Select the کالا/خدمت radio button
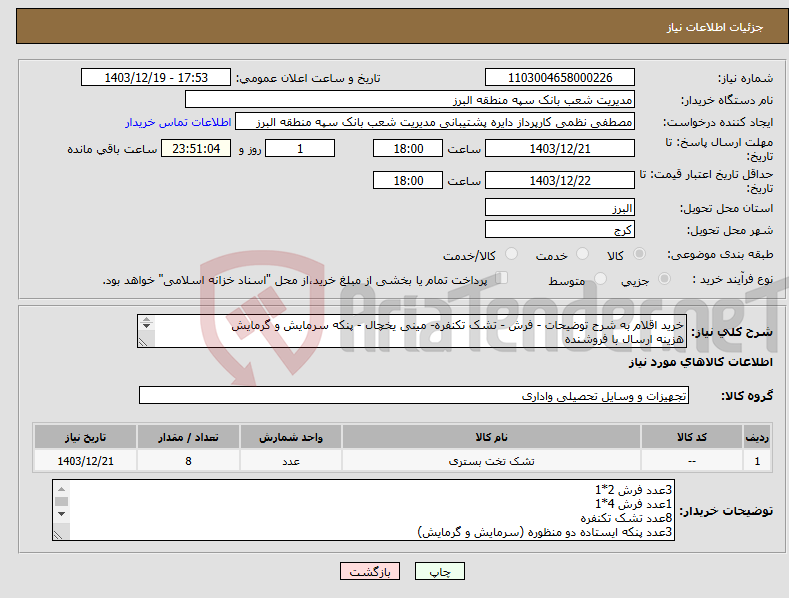The image size is (789, 598). point(511,254)
